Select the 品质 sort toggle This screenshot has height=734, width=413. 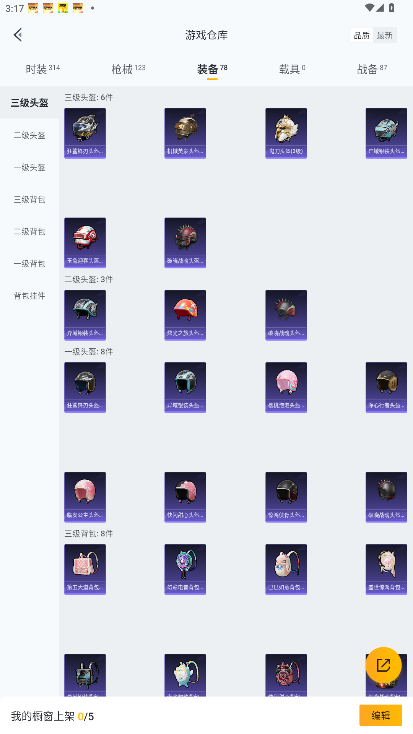[x=361, y=35]
